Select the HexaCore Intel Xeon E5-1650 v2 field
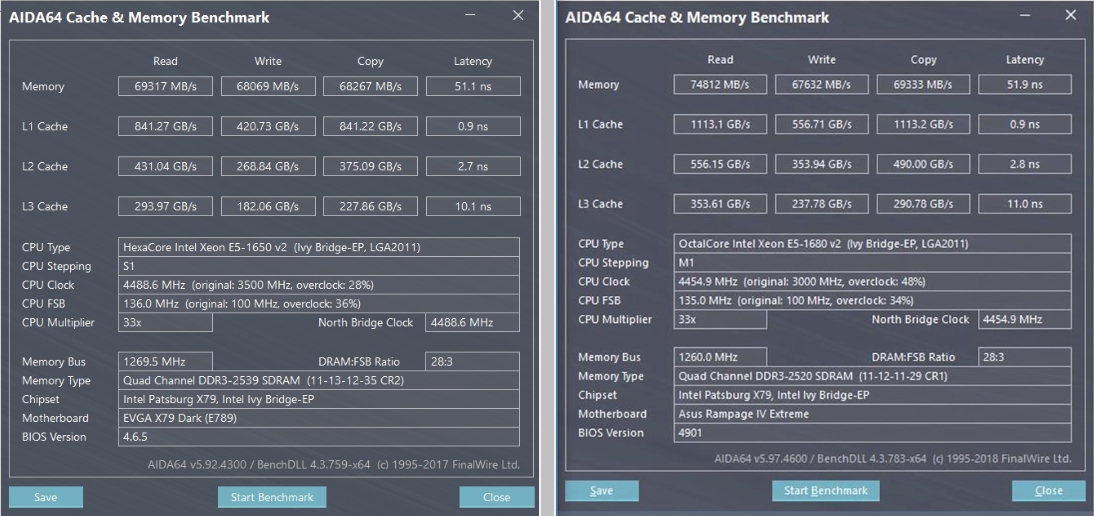Viewport: 1094px width, 516px height. (x=319, y=247)
